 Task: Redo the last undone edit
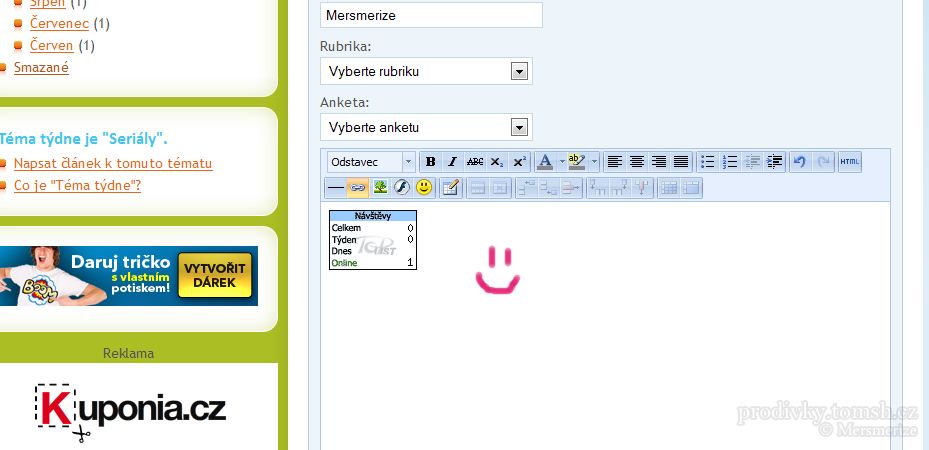pyautogui.click(x=823, y=162)
